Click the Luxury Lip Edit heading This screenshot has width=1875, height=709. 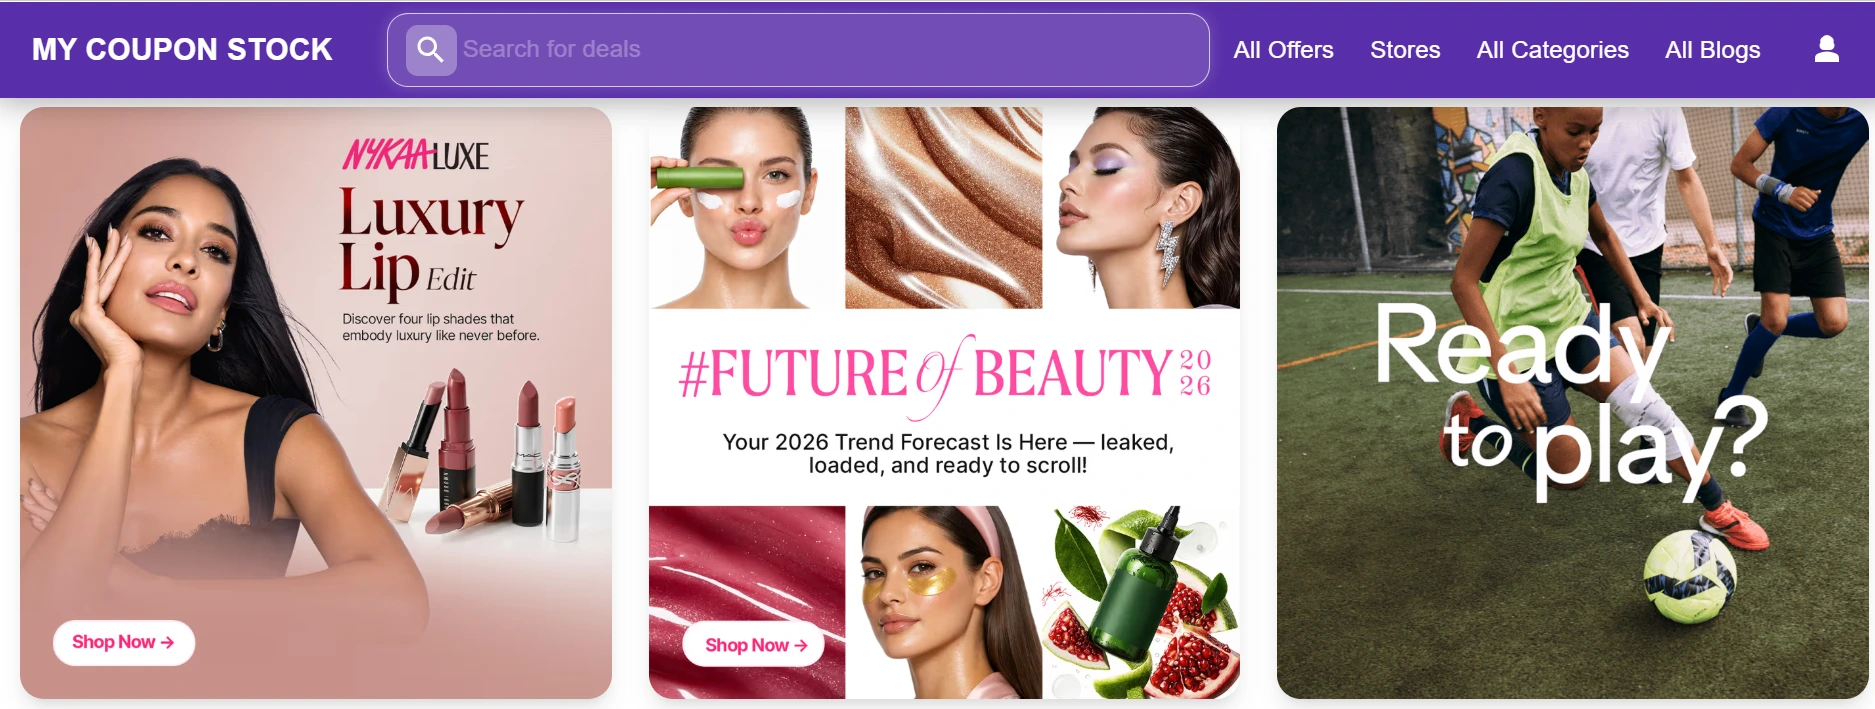(x=430, y=242)
